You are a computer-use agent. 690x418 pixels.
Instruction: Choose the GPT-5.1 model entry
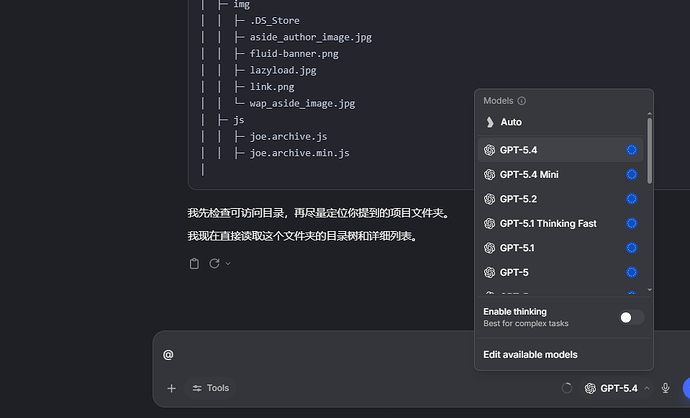click(560, 248)
